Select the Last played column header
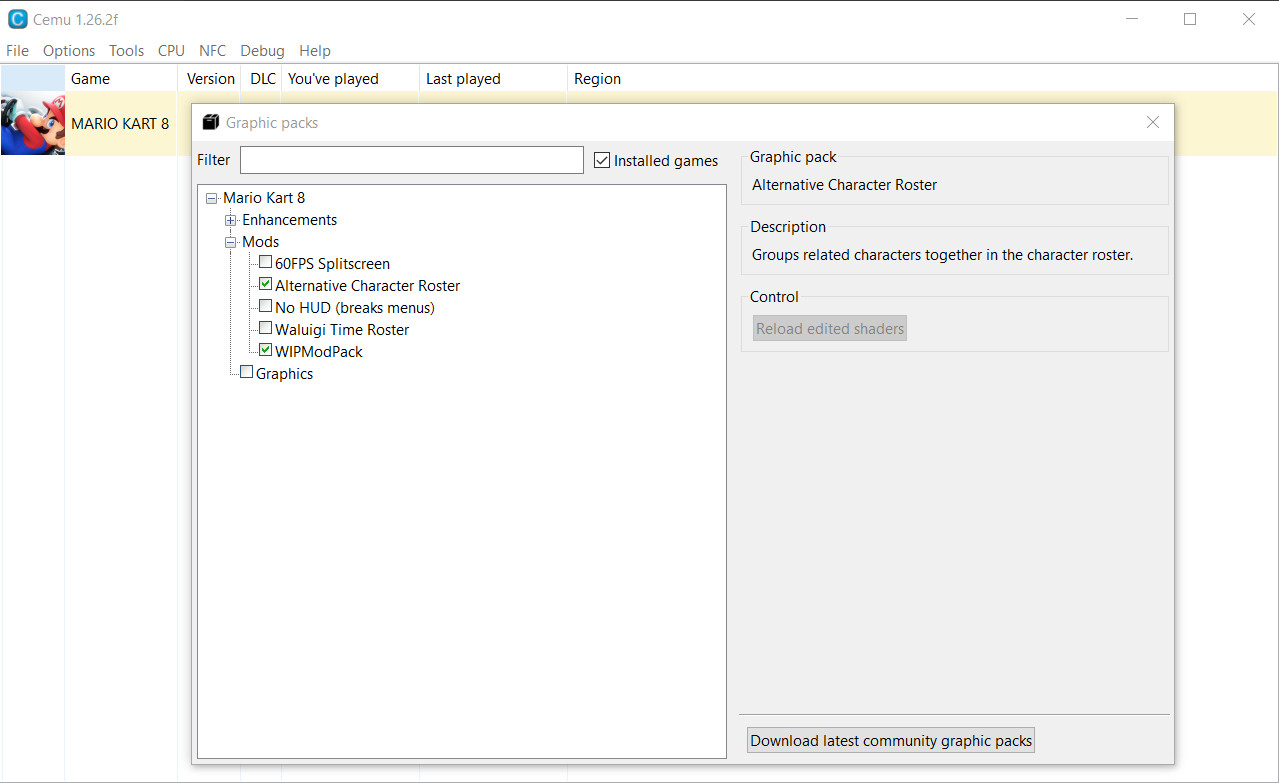Viewport: 1279px width, 783px height. [463, 78]
